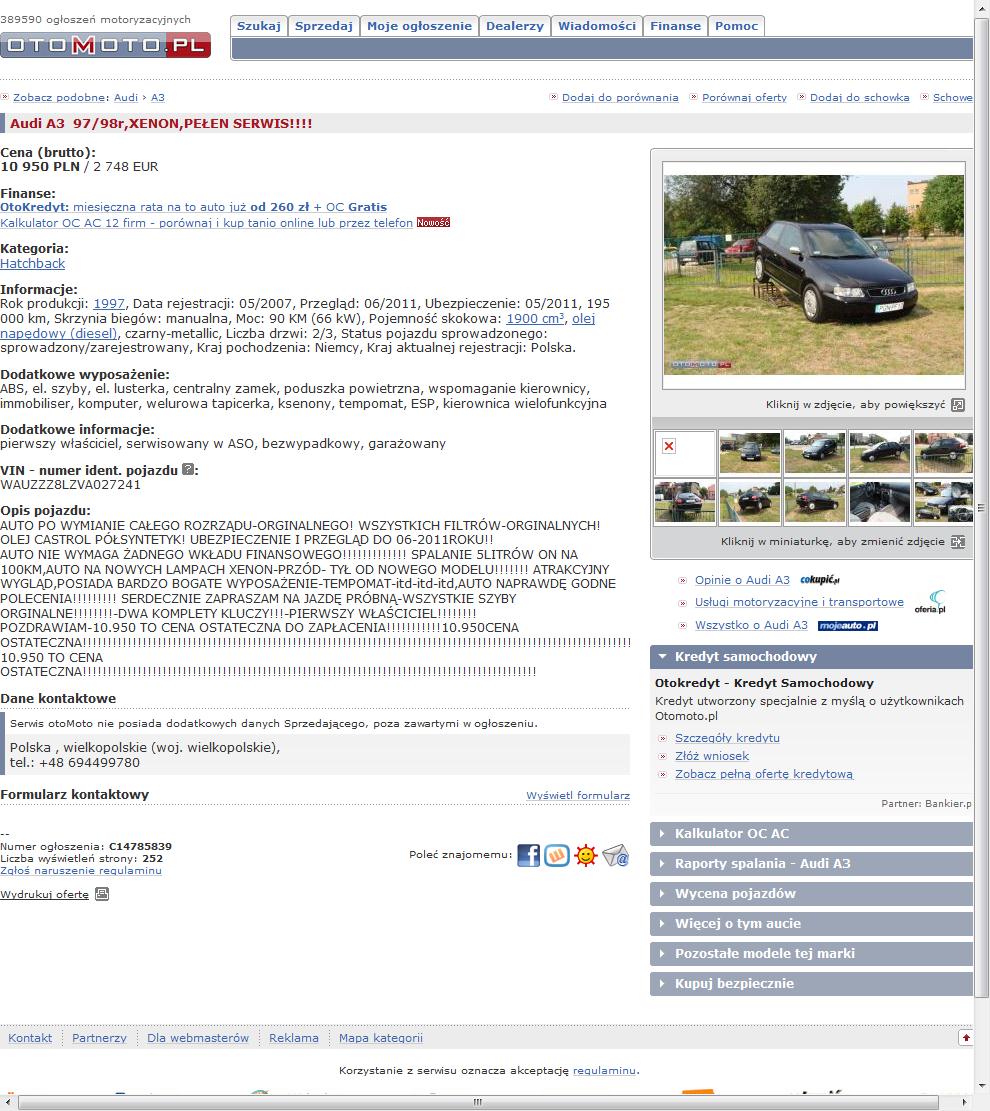Open the Szukaj tab

(259, 26)
